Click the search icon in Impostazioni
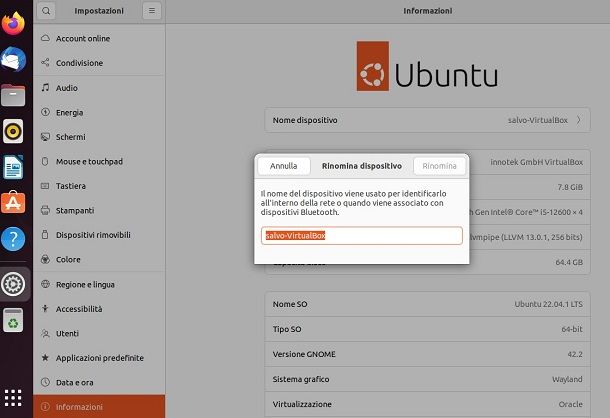 point(46,11)
